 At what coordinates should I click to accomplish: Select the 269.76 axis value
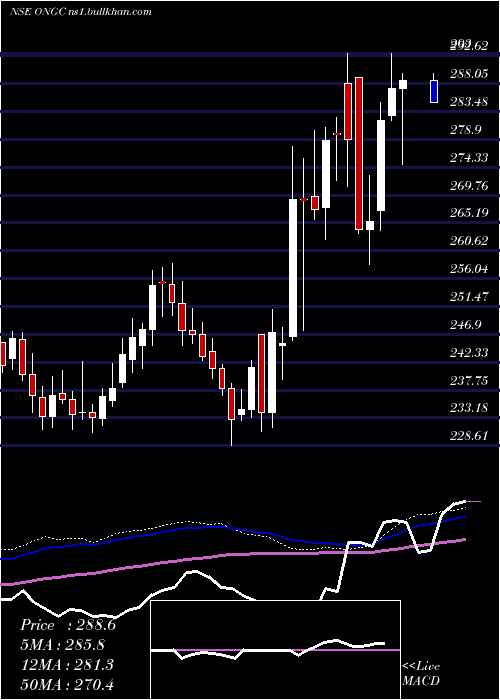pos(469,186)
